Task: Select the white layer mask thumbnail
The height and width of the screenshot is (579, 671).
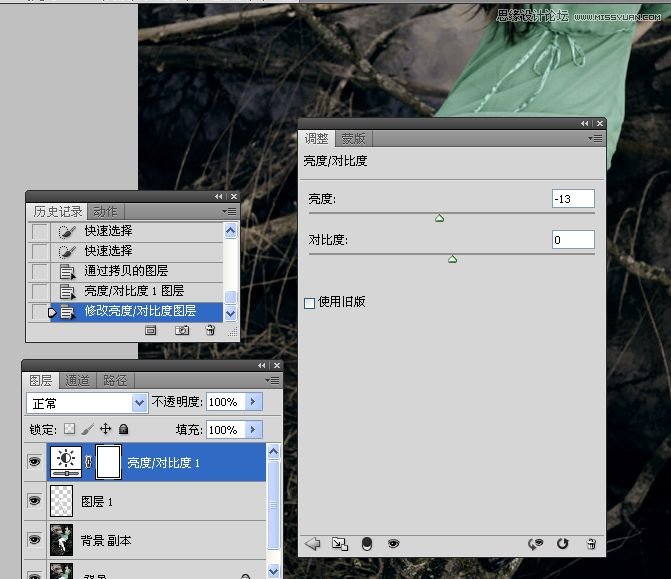Action: coord(109,462)
